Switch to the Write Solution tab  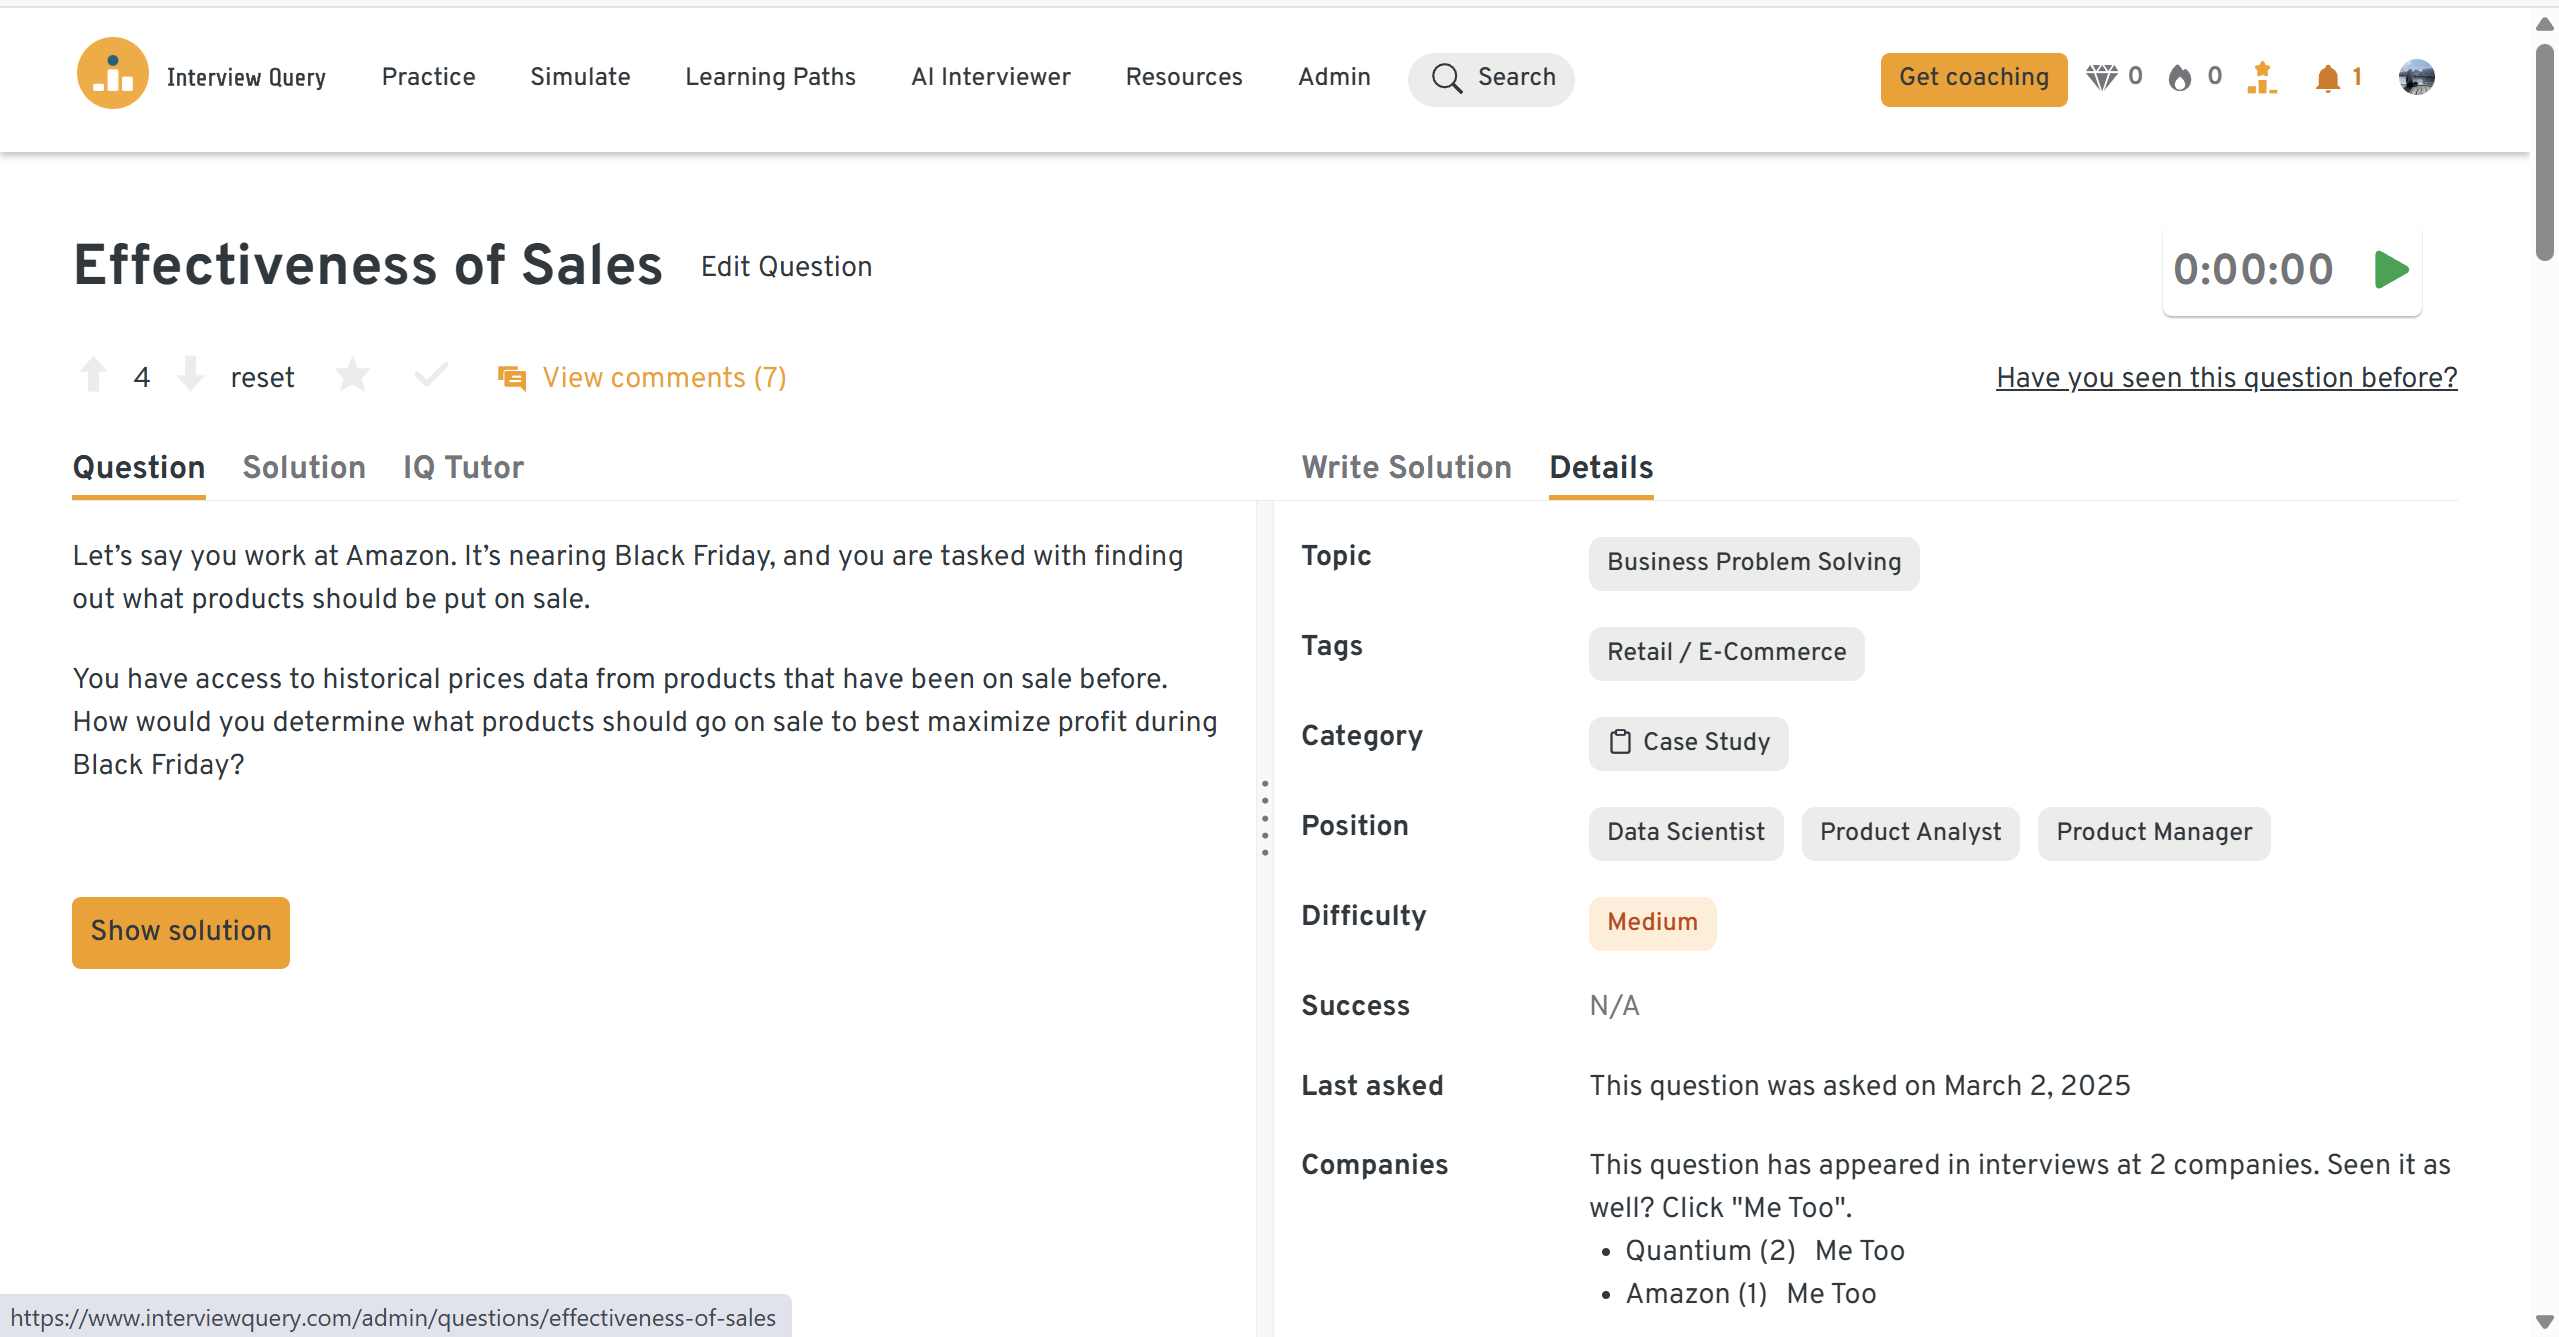(1406, 467)
